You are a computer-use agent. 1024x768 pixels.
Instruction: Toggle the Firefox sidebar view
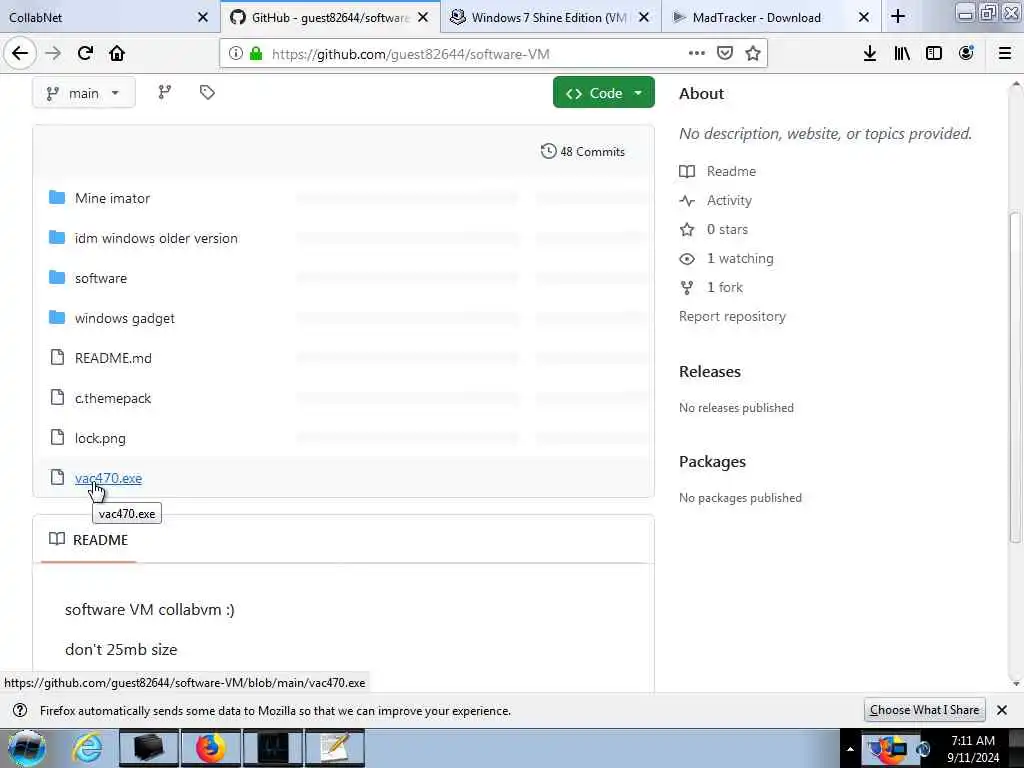coord(934,54)
